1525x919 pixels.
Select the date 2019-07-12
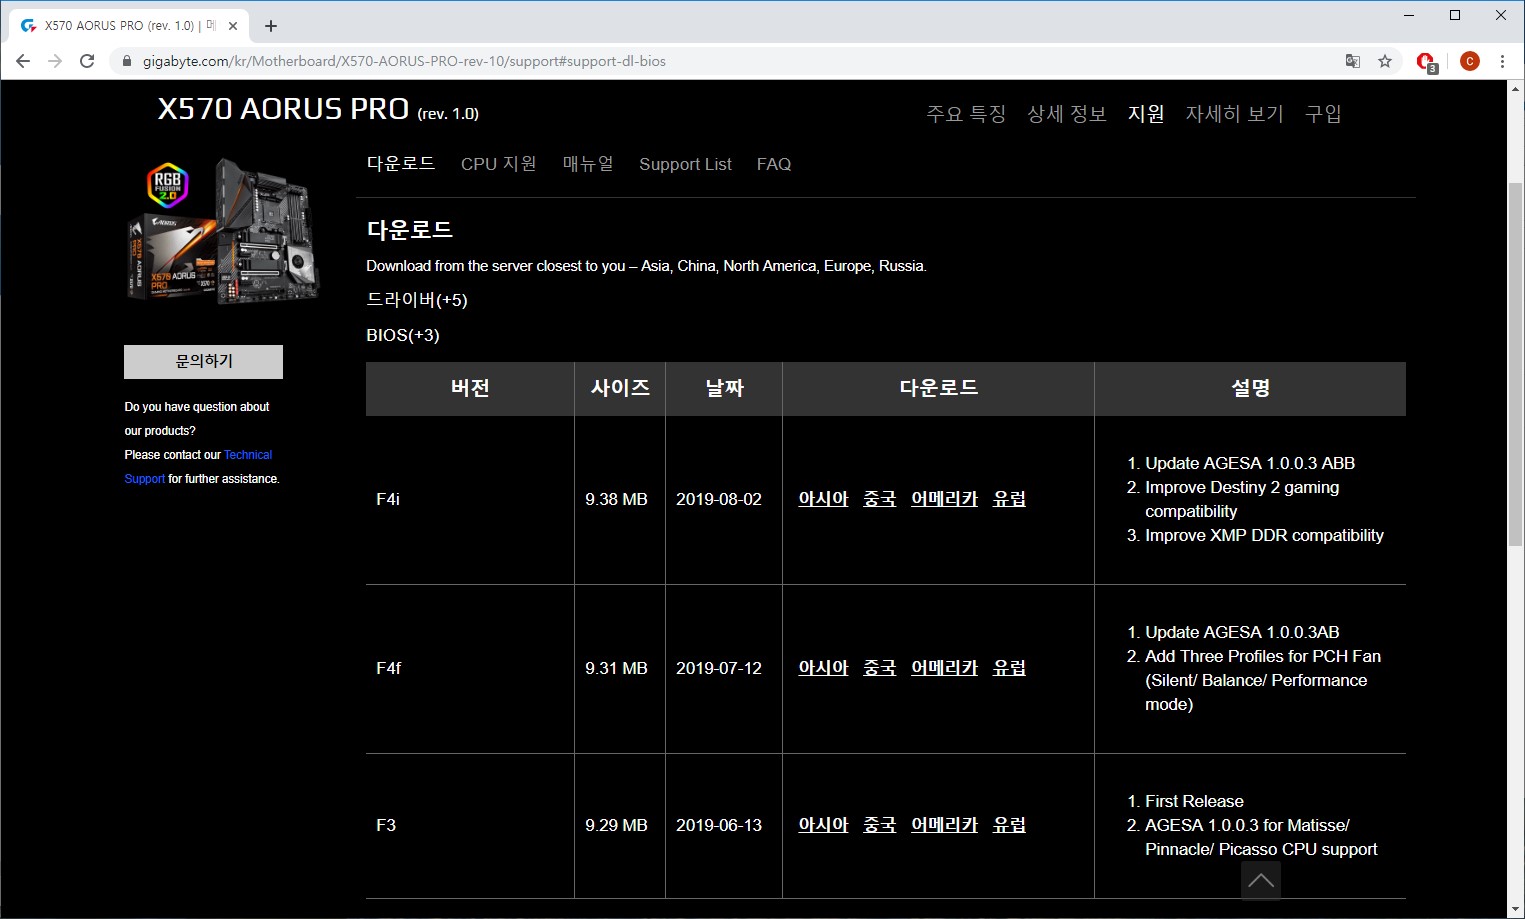[x=719, y=668]
